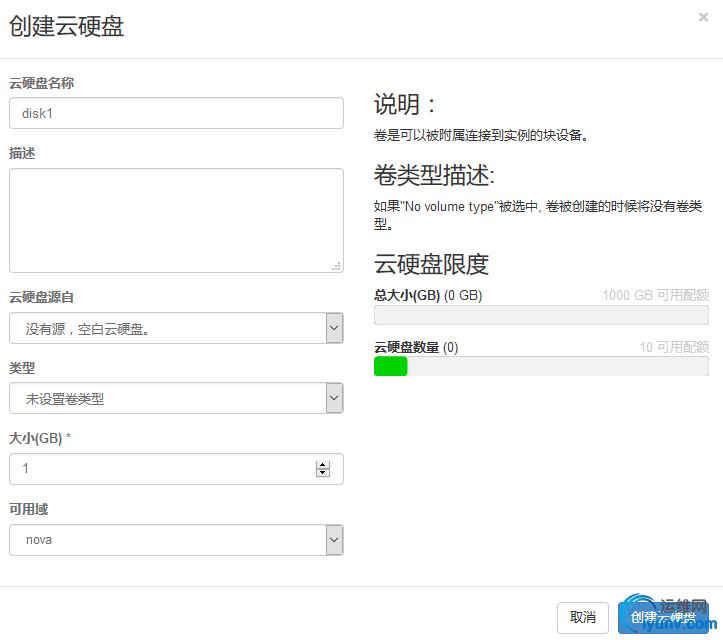Open the 可用域 dropdown showing nova
723x640 pixels.
click(176, 540)
